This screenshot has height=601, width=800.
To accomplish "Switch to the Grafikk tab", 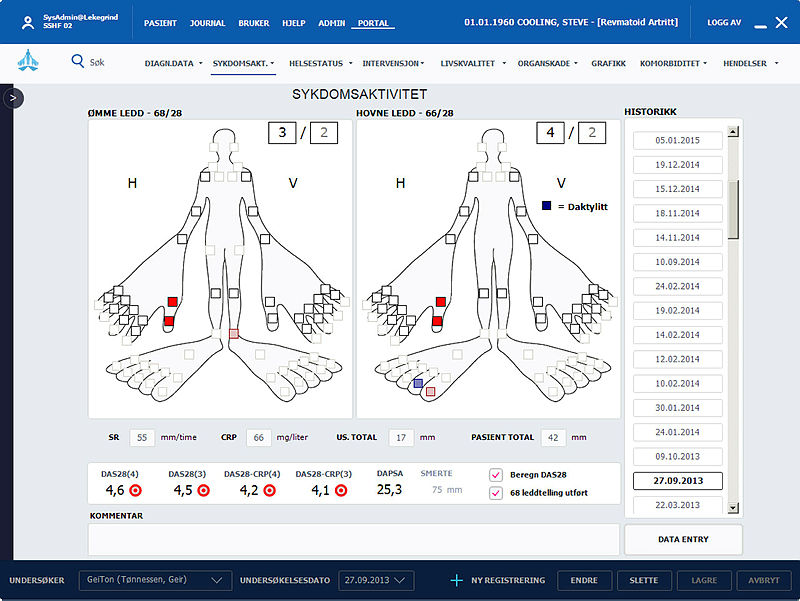I will tap(608, 63).
